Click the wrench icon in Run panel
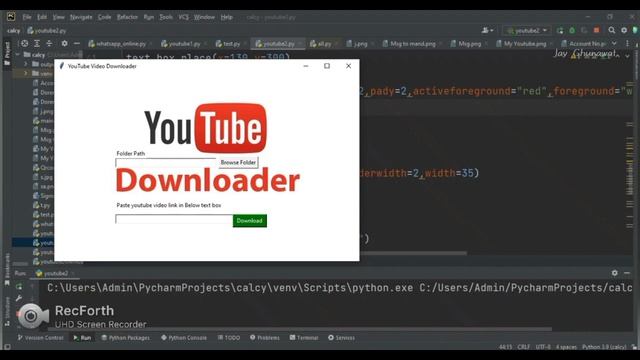 (x=19, y=299)
